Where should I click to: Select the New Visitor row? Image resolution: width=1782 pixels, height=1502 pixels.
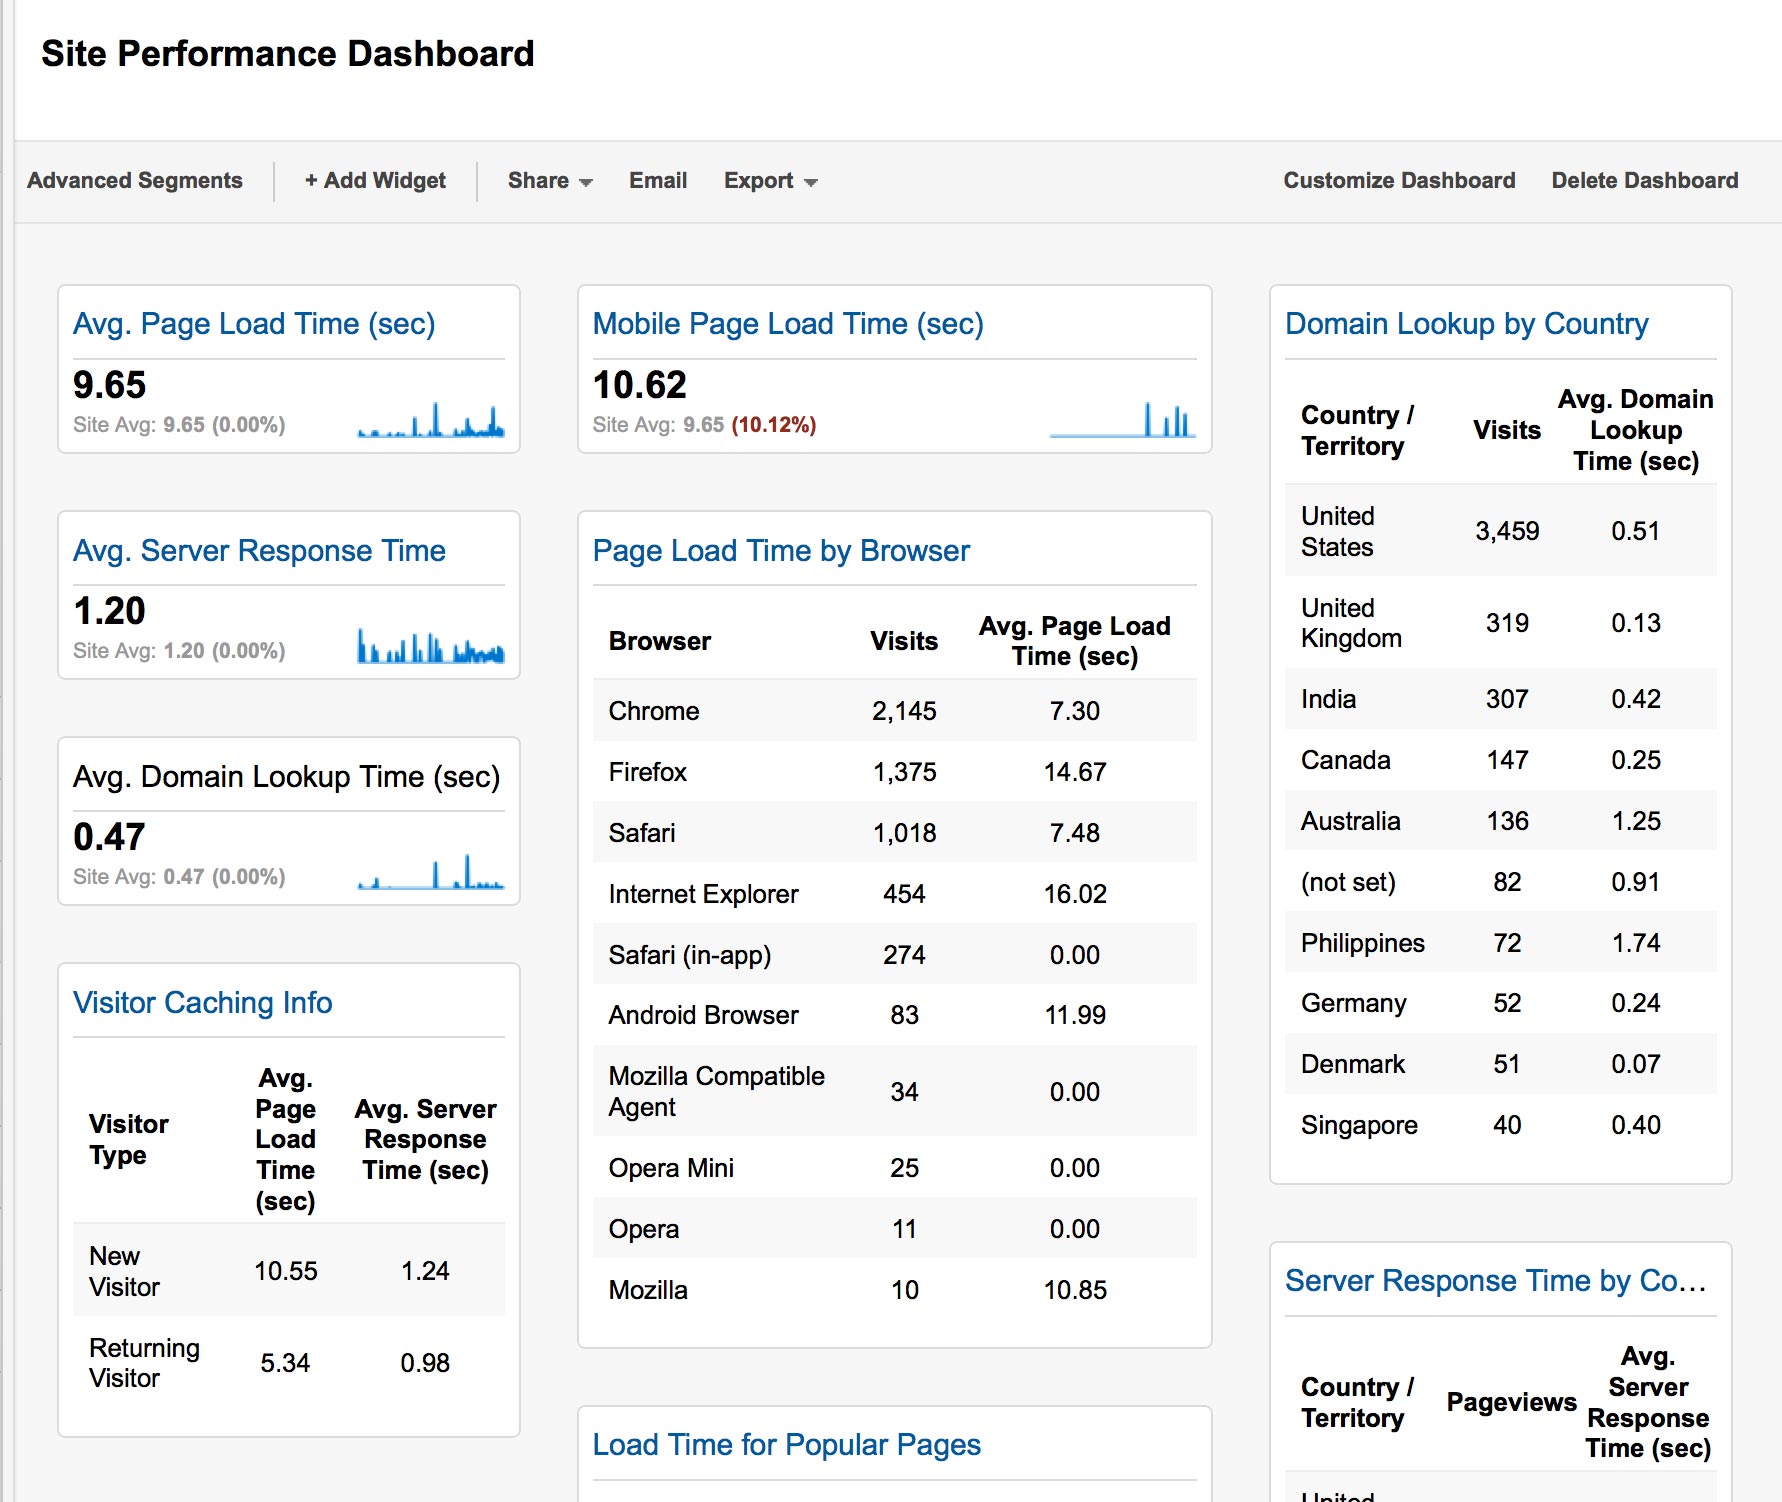(x=289, y=1271)
